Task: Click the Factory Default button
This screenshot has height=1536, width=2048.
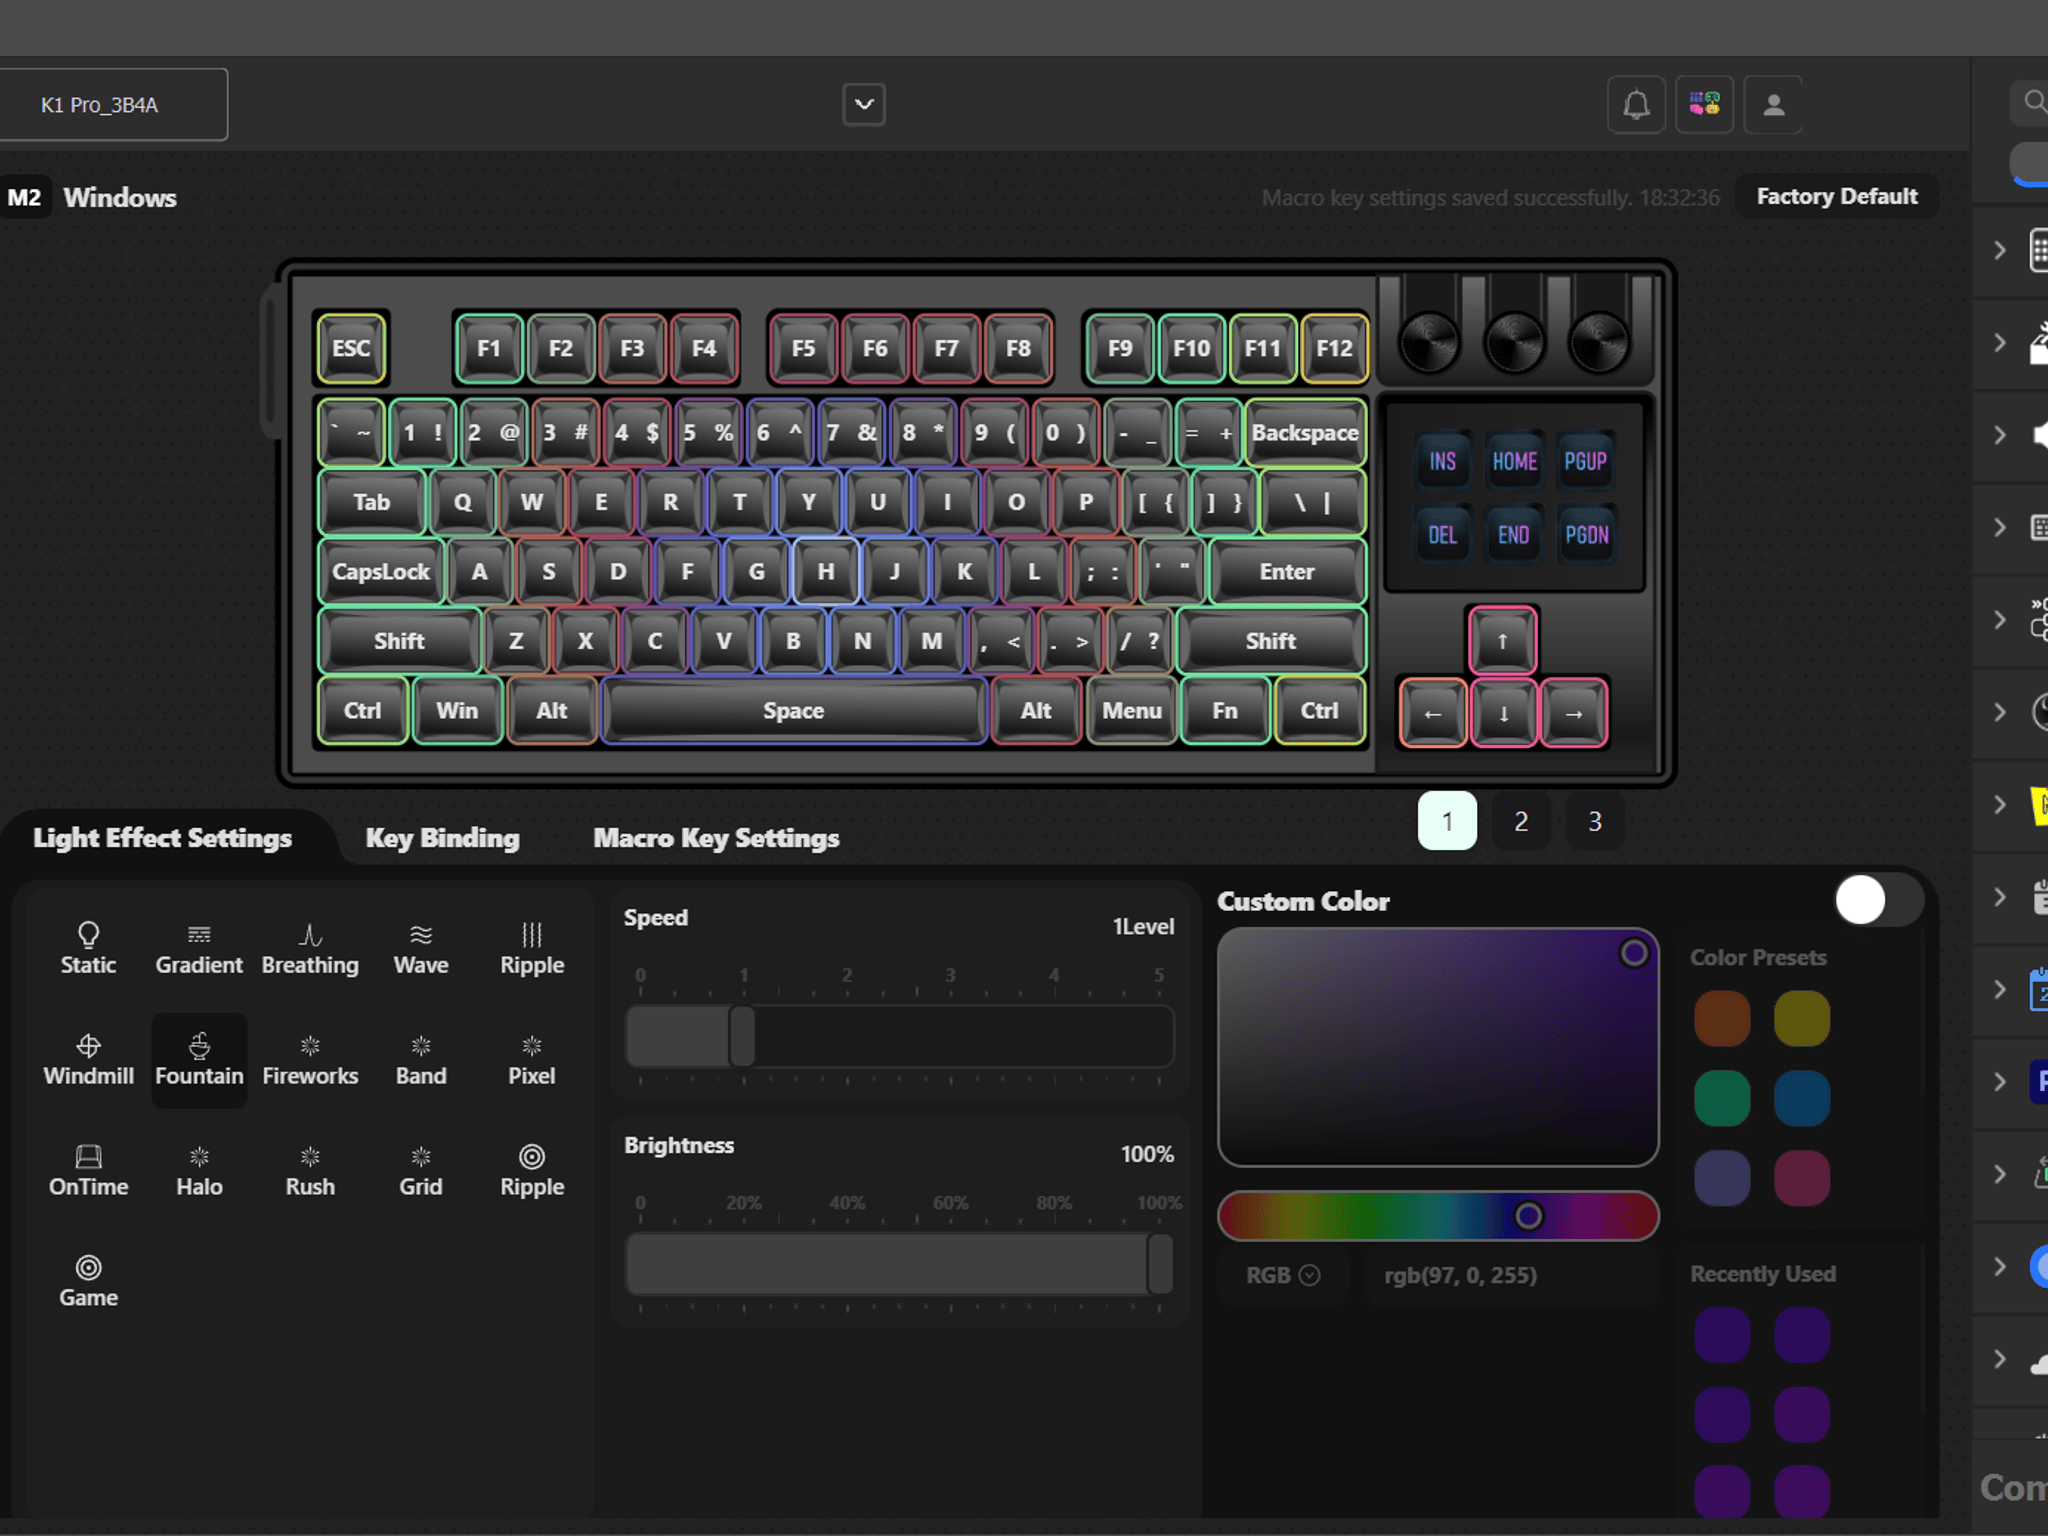Action: click(x=1837, y=196)
